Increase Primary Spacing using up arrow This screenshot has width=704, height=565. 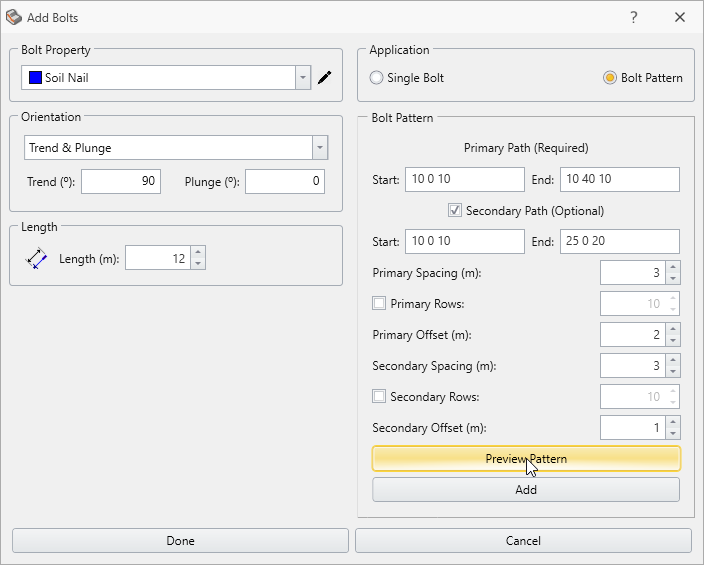(x=673, y=267)
